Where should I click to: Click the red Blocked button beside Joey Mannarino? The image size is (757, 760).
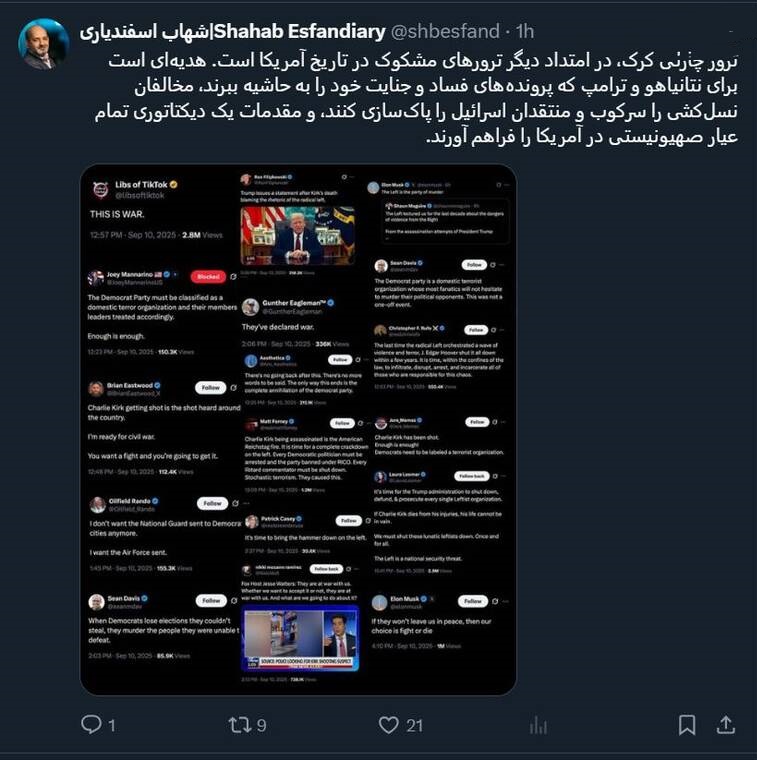pos(208,276)
